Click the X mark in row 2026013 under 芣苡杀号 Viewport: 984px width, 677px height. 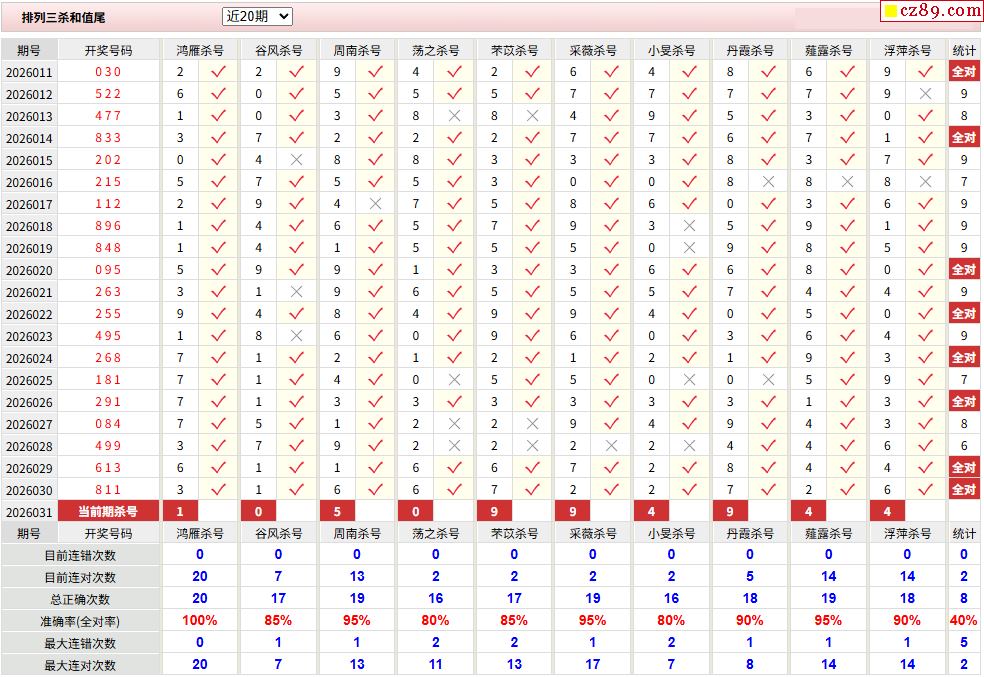point(532,116)
